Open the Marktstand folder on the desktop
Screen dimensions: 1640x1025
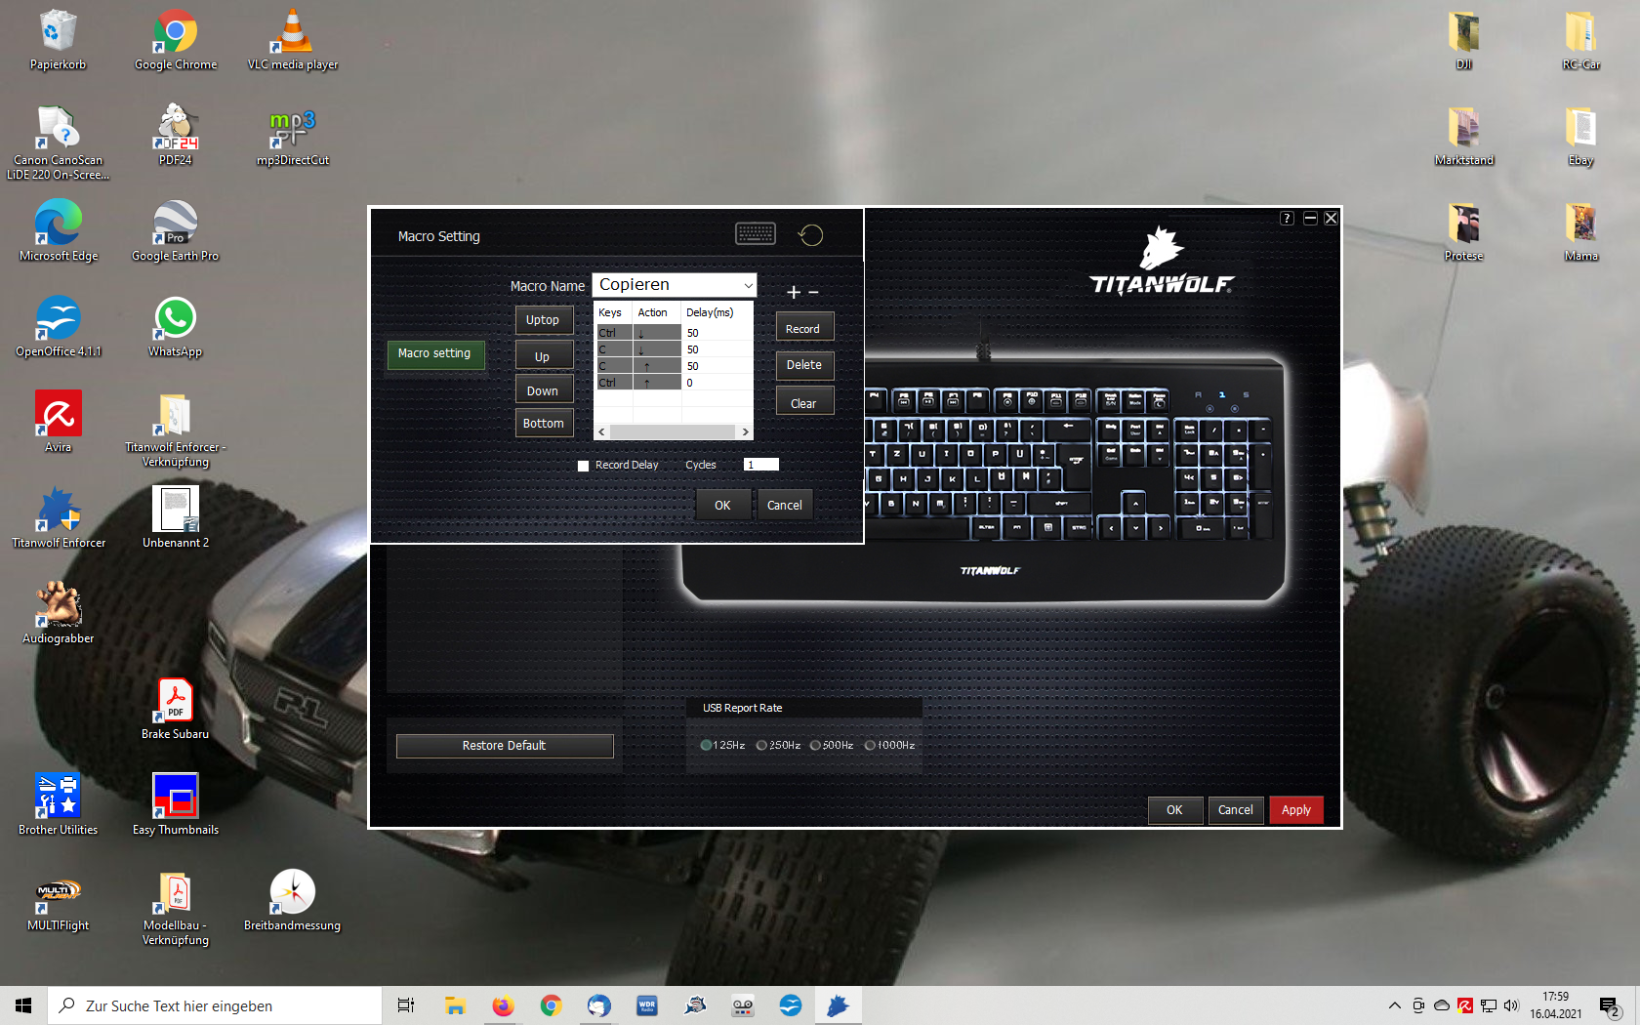pos(1464,135)
